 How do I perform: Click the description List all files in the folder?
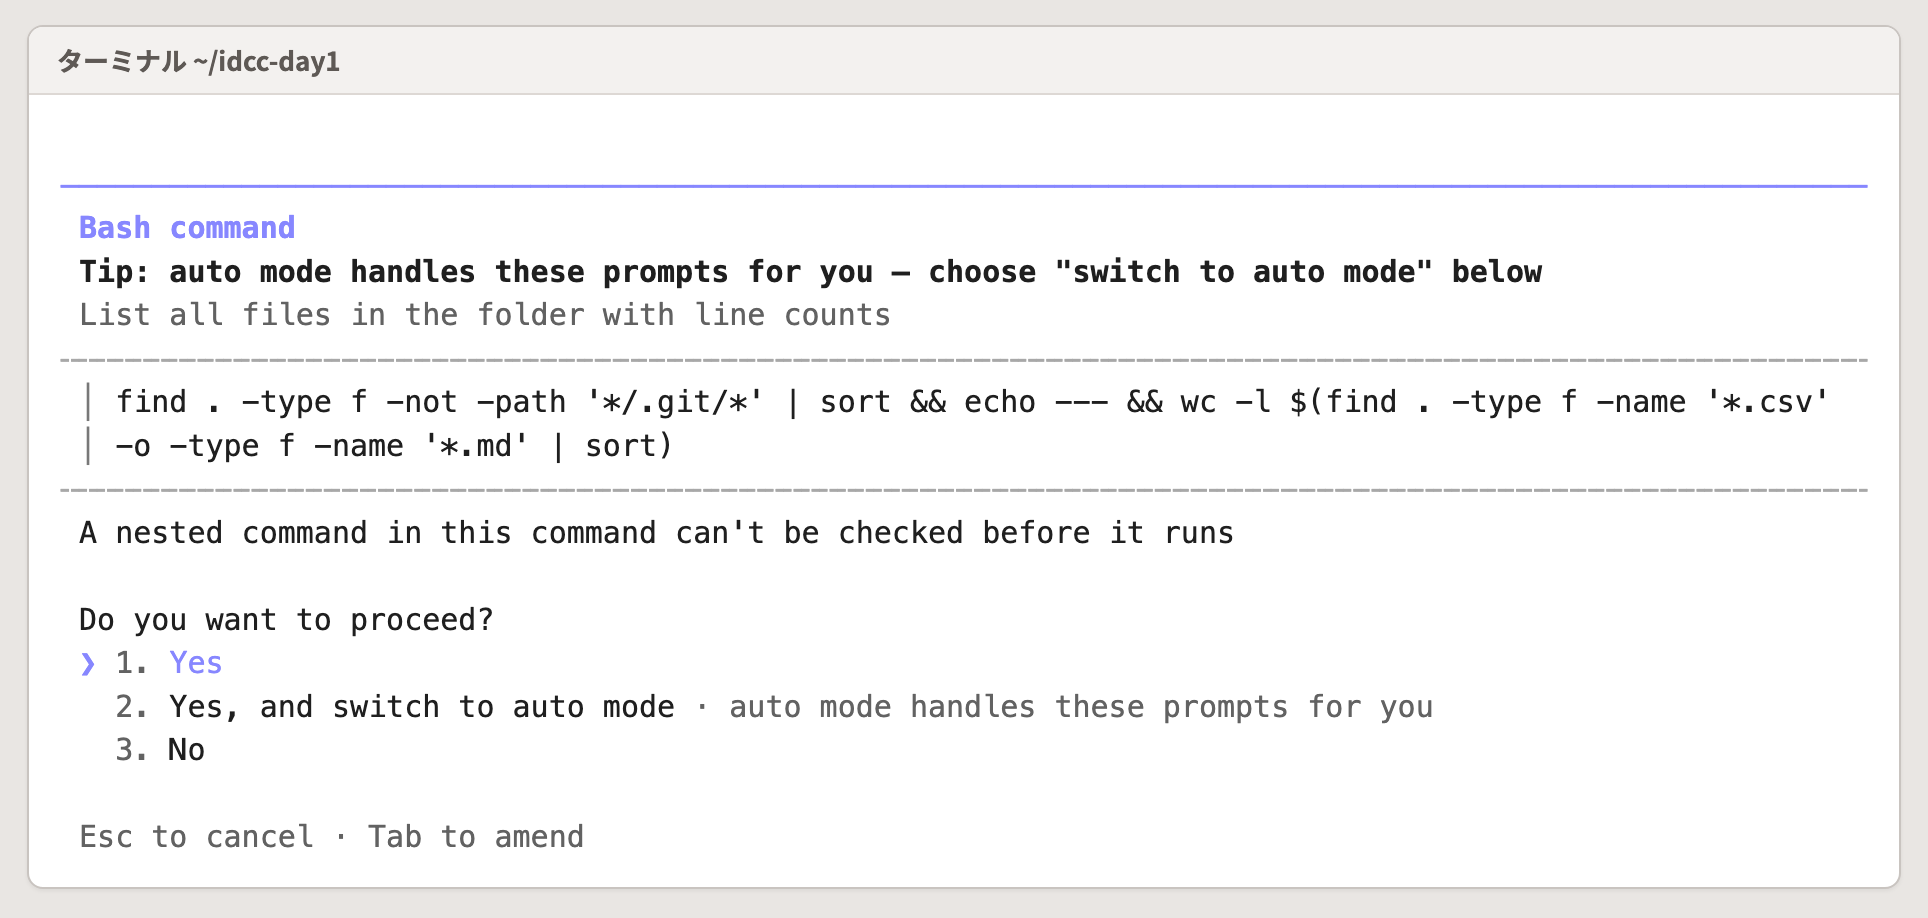coord(485,315)
